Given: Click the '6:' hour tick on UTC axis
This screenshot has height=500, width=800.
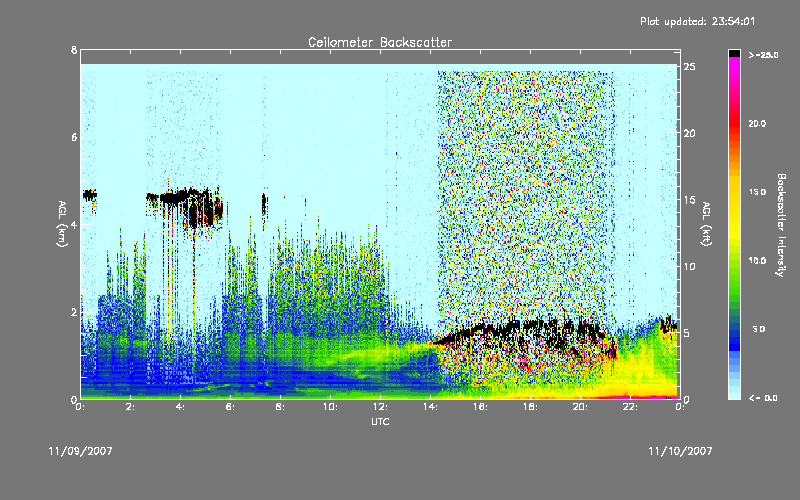Looking at the screenshot, I should coord(230,407).
